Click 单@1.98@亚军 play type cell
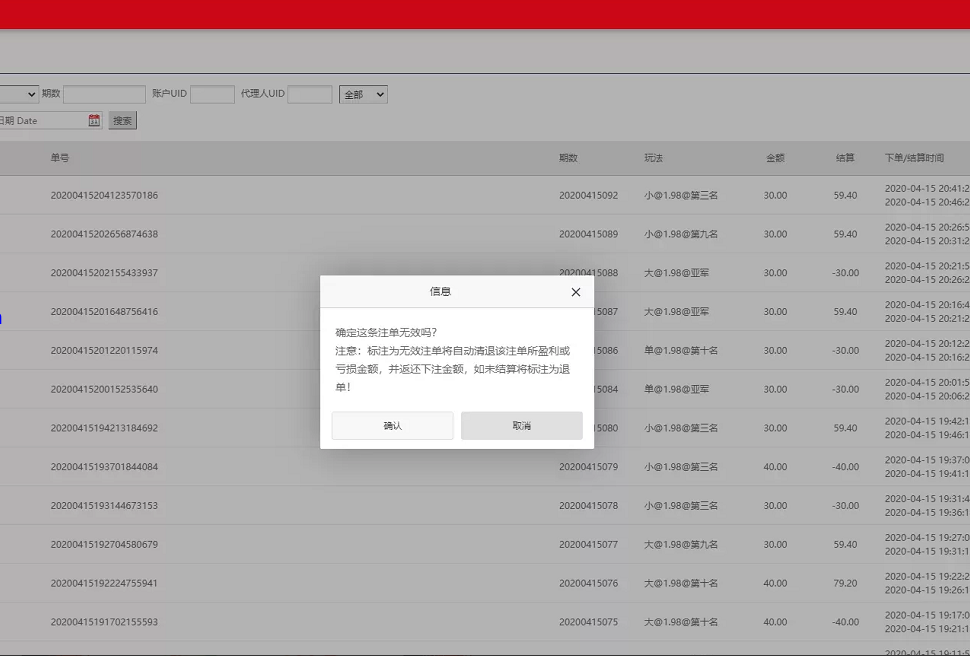The width and height of the screenshot is (970, 656). 676,389
